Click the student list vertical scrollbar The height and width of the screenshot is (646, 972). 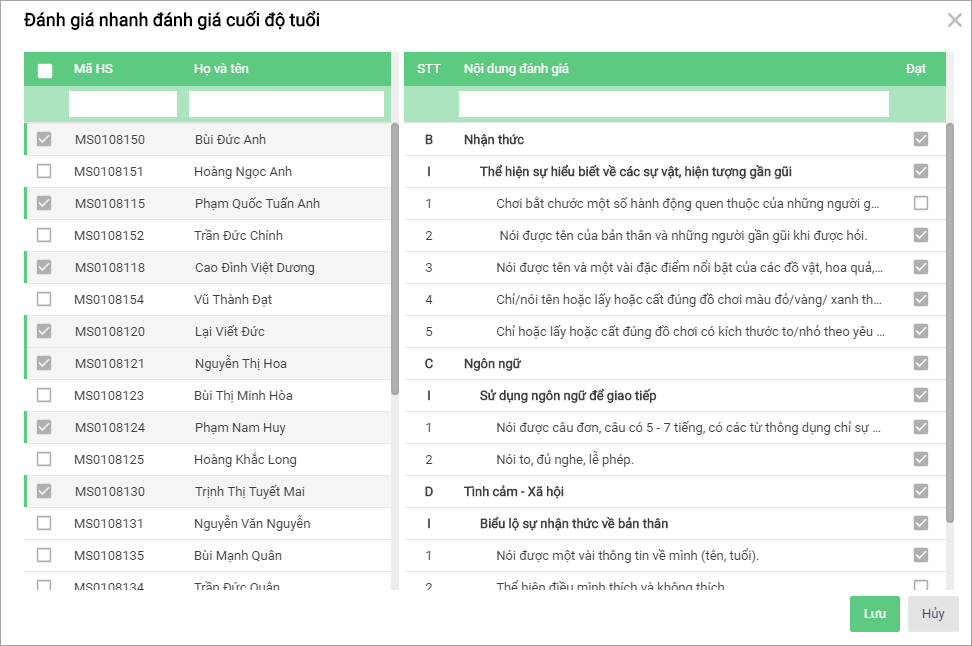click(395, 260)
